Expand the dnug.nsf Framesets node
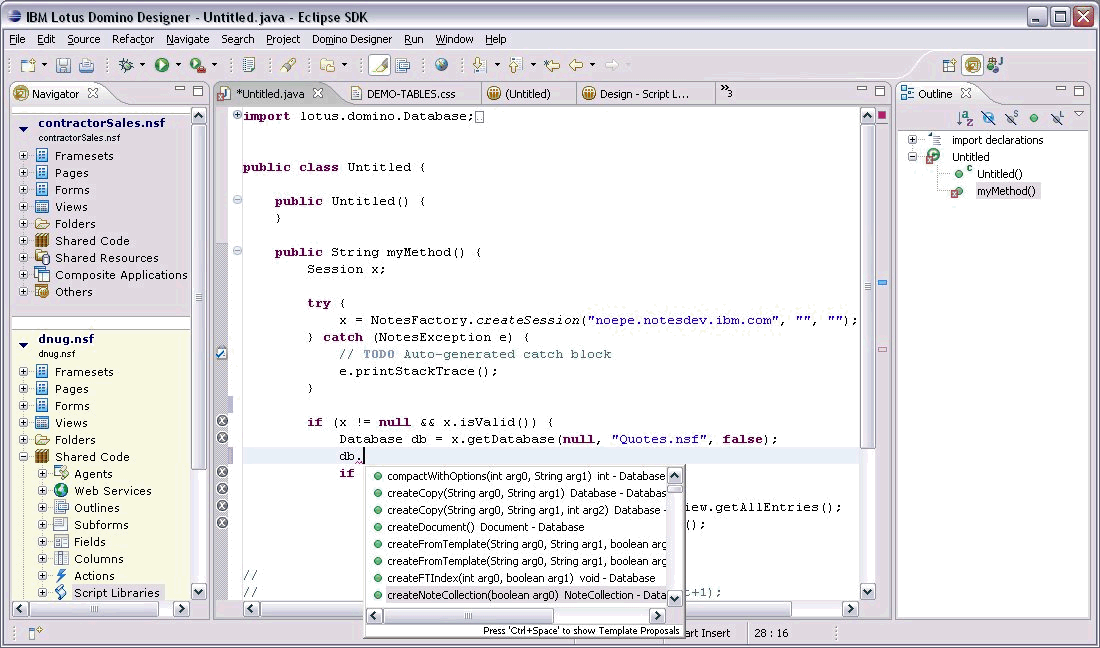This screenshot has width=1100, height=648. point(24,372)
